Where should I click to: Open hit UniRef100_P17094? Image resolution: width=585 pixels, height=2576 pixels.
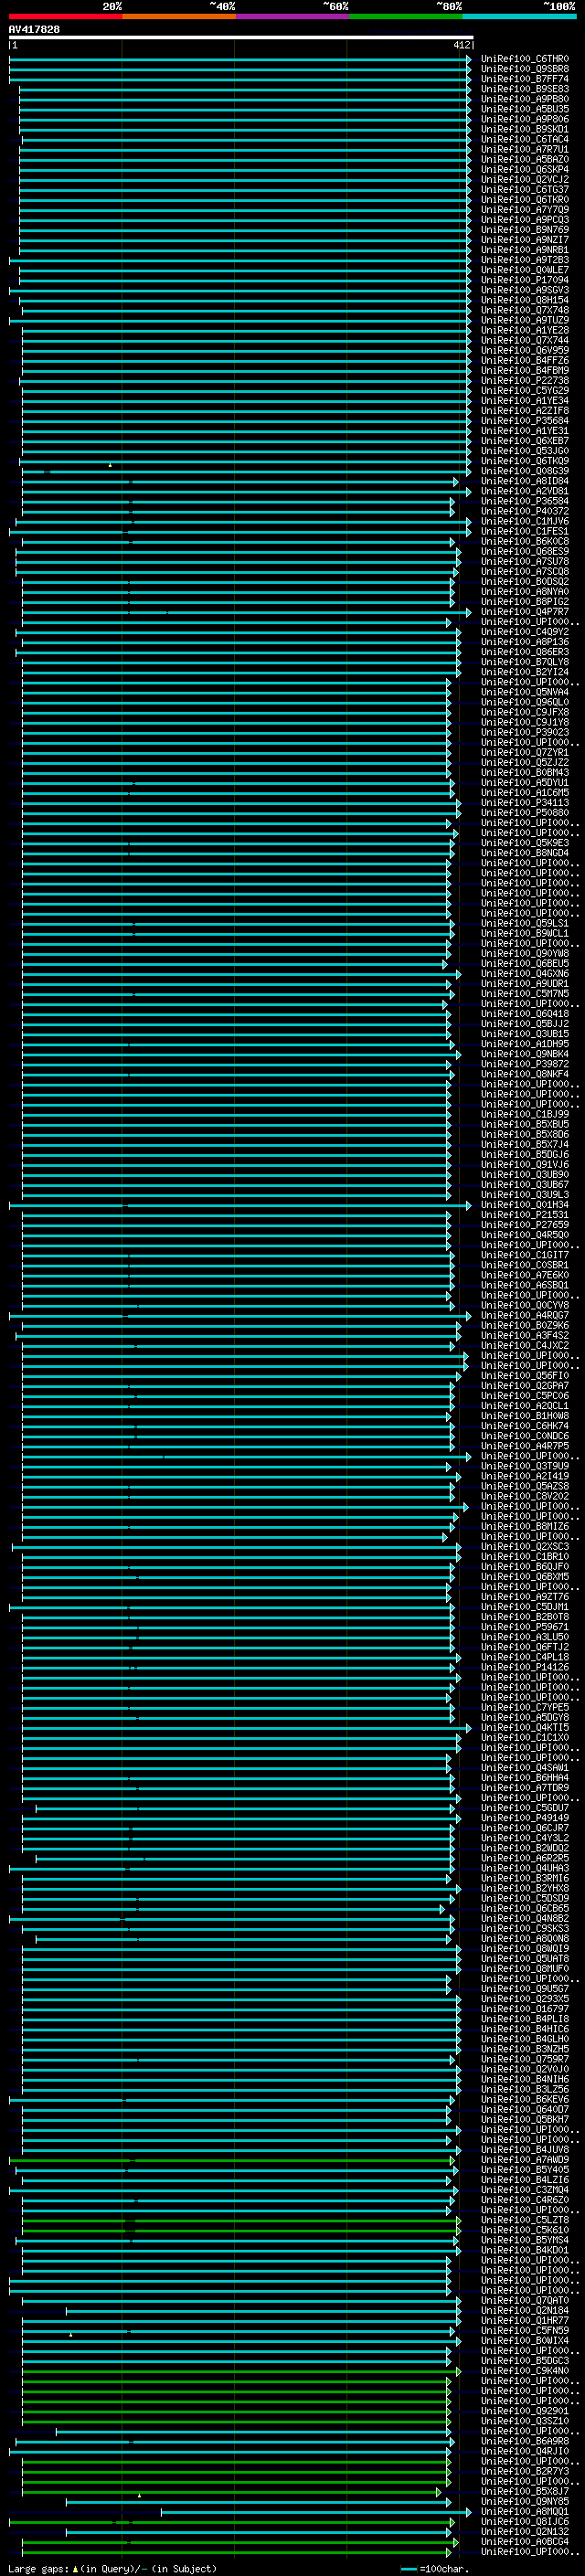525,280
